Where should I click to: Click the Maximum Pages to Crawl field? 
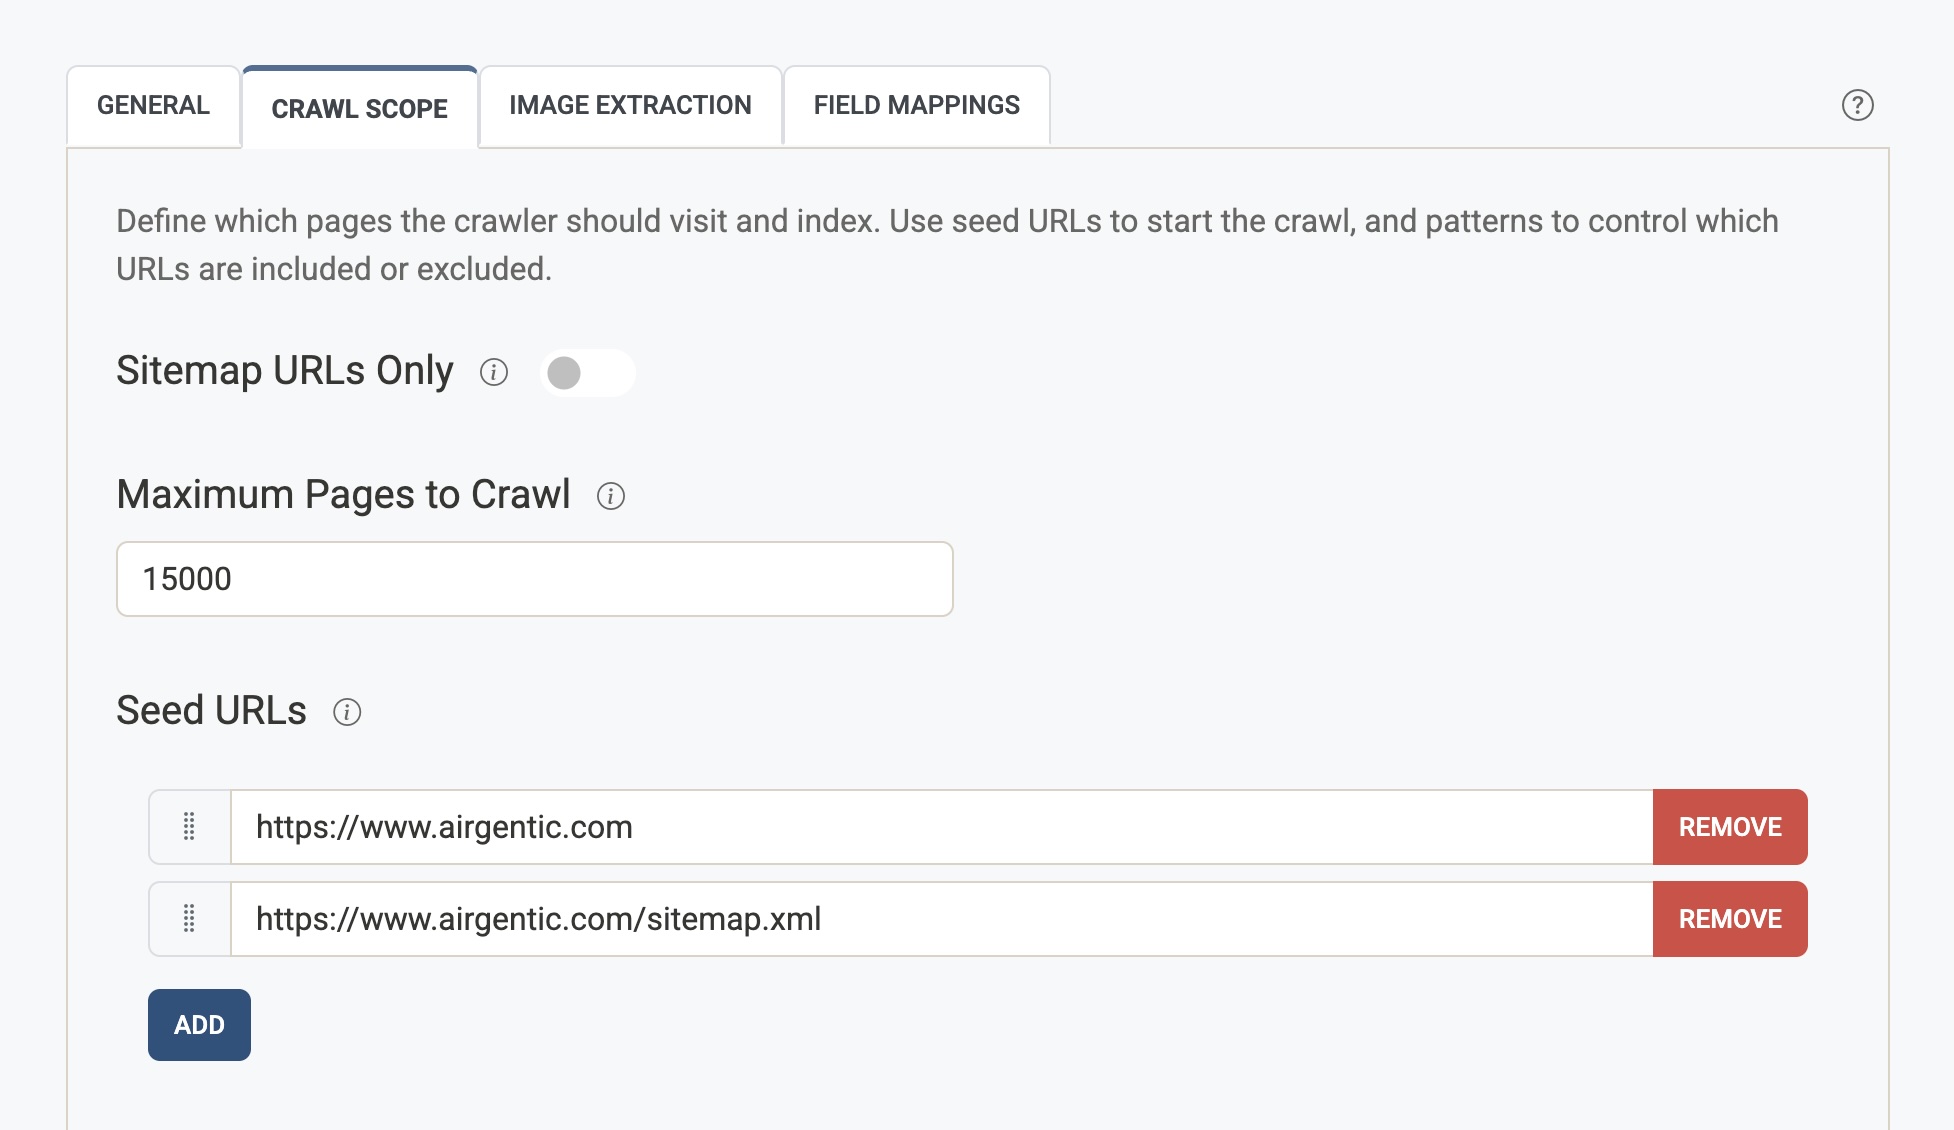coord(535,579)
